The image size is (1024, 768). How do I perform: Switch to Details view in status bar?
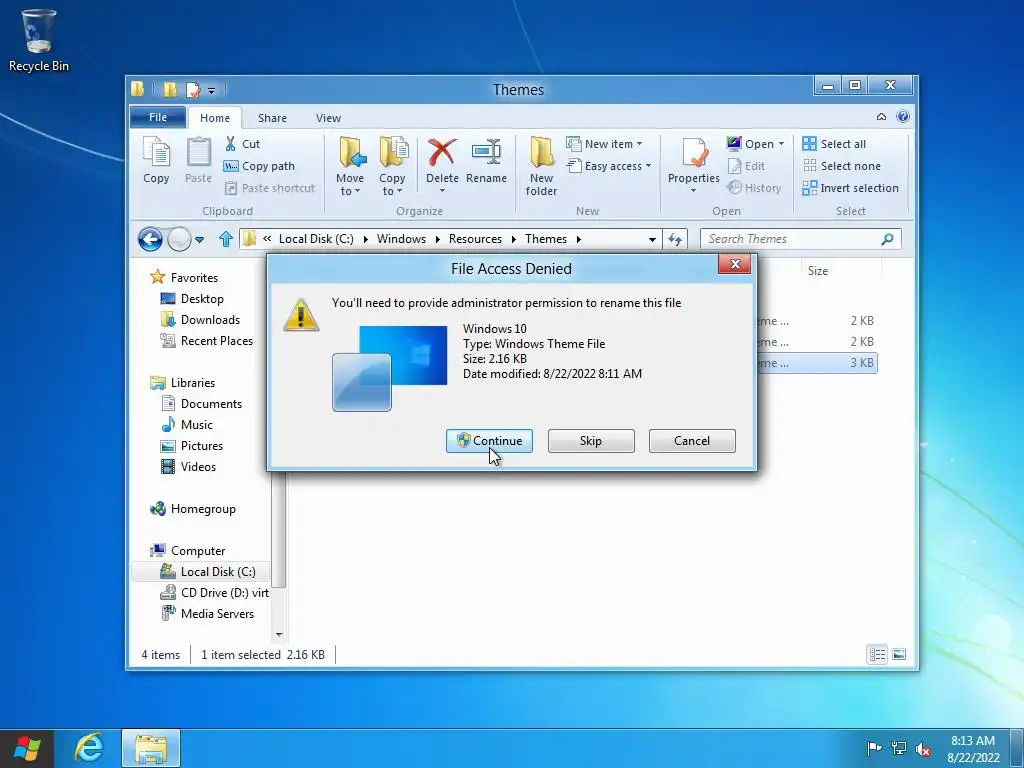tap(877, 654)
